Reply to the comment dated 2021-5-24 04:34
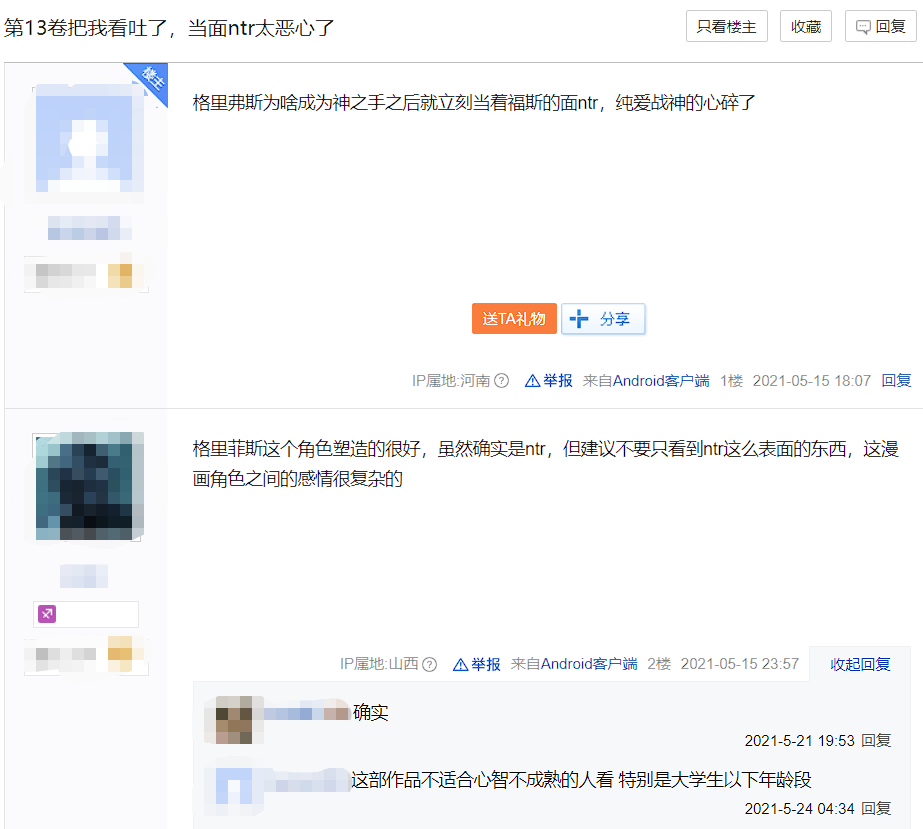Image resolution: width=923 pixels, height=829 pixels. click(875, 809)
